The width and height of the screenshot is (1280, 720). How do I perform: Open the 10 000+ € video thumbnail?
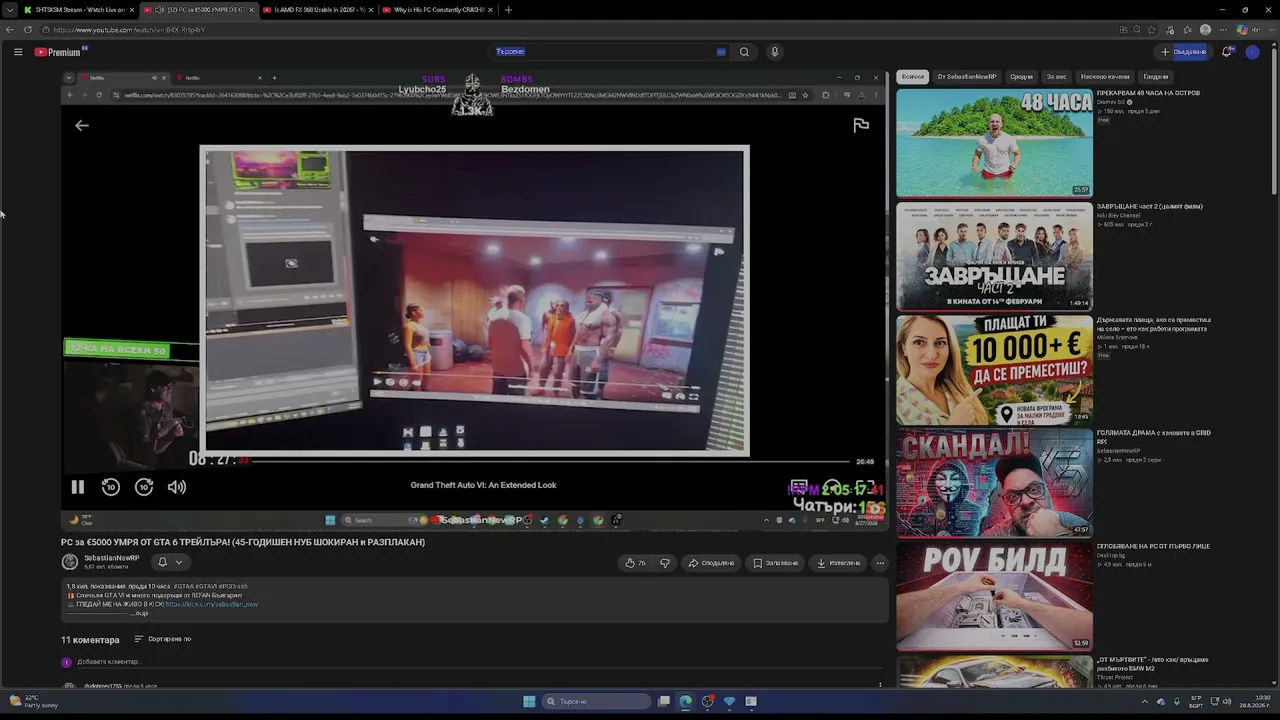[x=994, y=370]
